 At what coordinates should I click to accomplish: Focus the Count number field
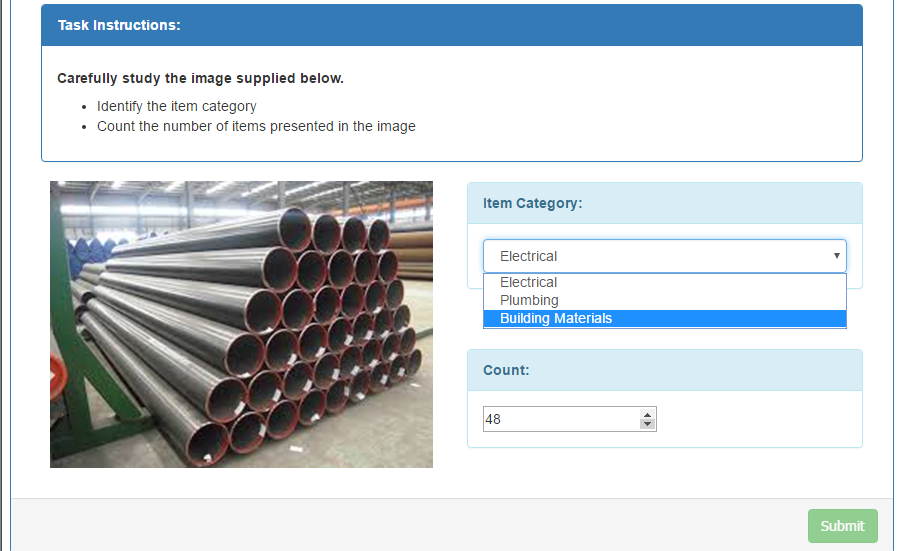point(561,419)
